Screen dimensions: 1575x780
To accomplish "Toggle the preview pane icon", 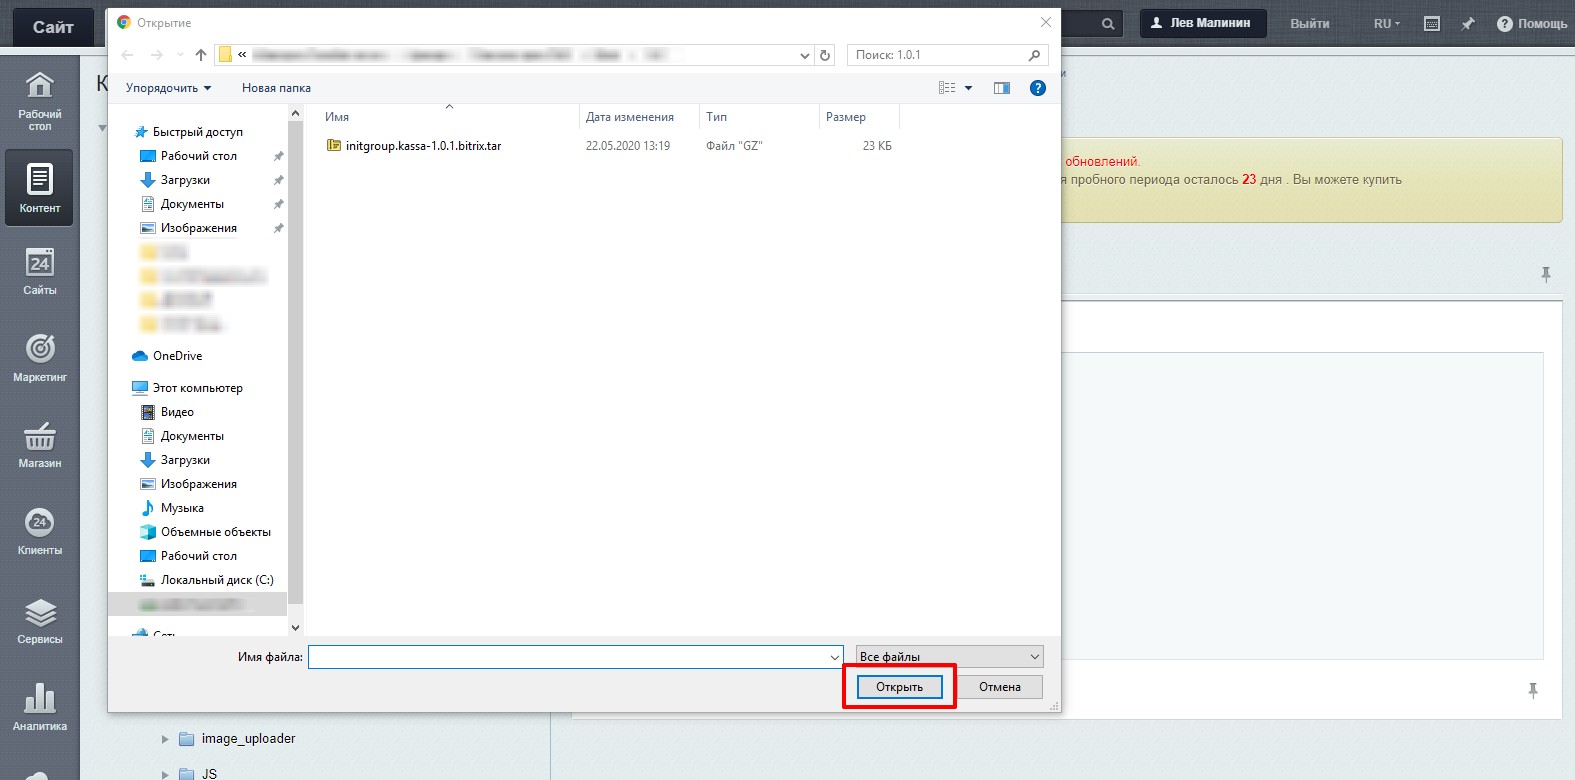I will pyautogui.click(x=1002, y=88).
